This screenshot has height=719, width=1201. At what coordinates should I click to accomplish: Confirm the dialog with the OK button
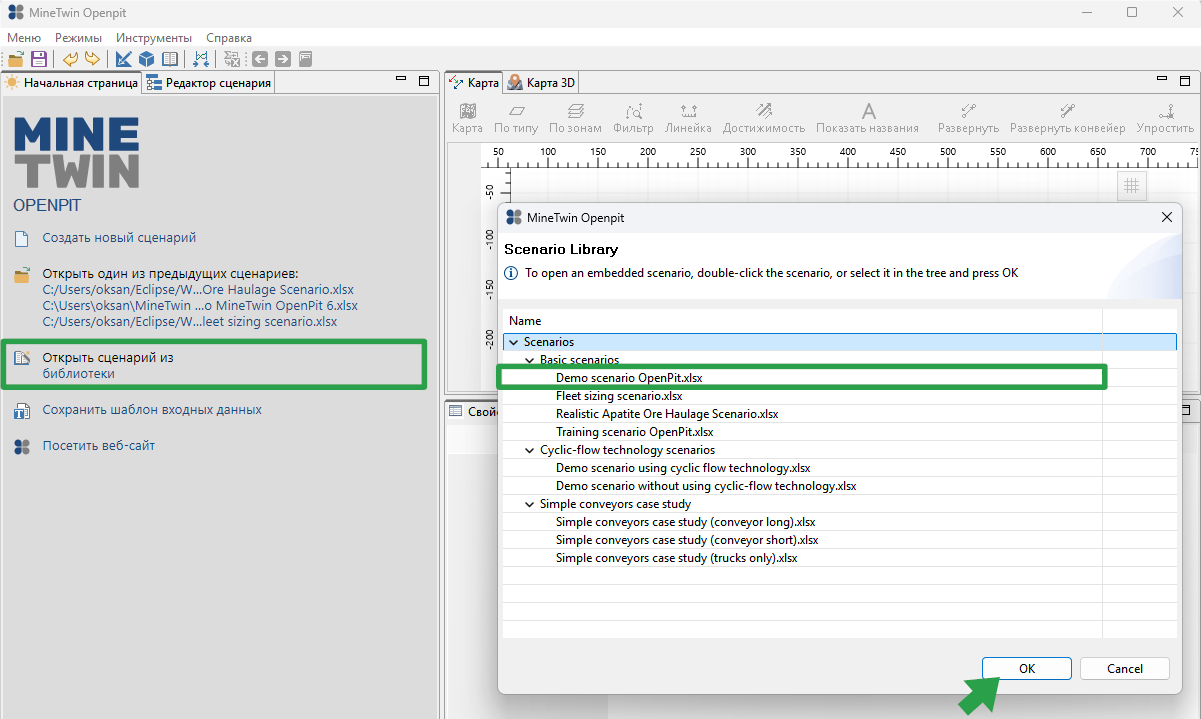coord(1027,669)
